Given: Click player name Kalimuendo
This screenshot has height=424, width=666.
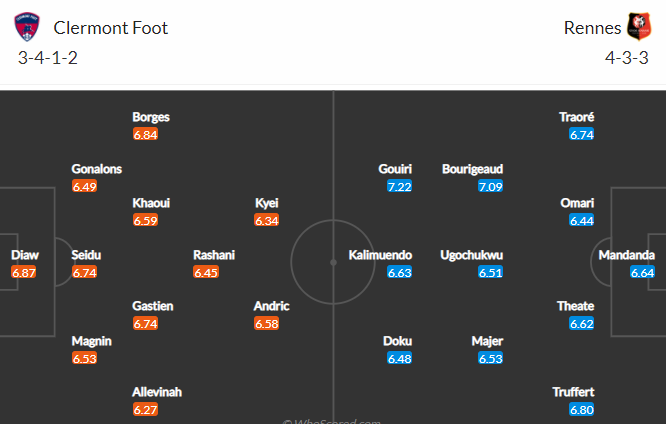Looking at the screenshot, I should tap(380, 255).
